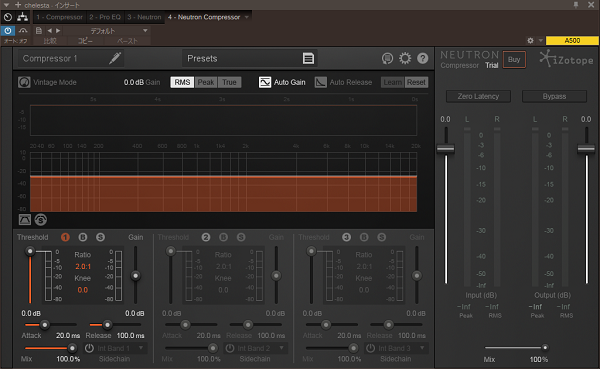Open the Neutron options gear icon
The image size is (600, 369).
[x=405, y=58]
